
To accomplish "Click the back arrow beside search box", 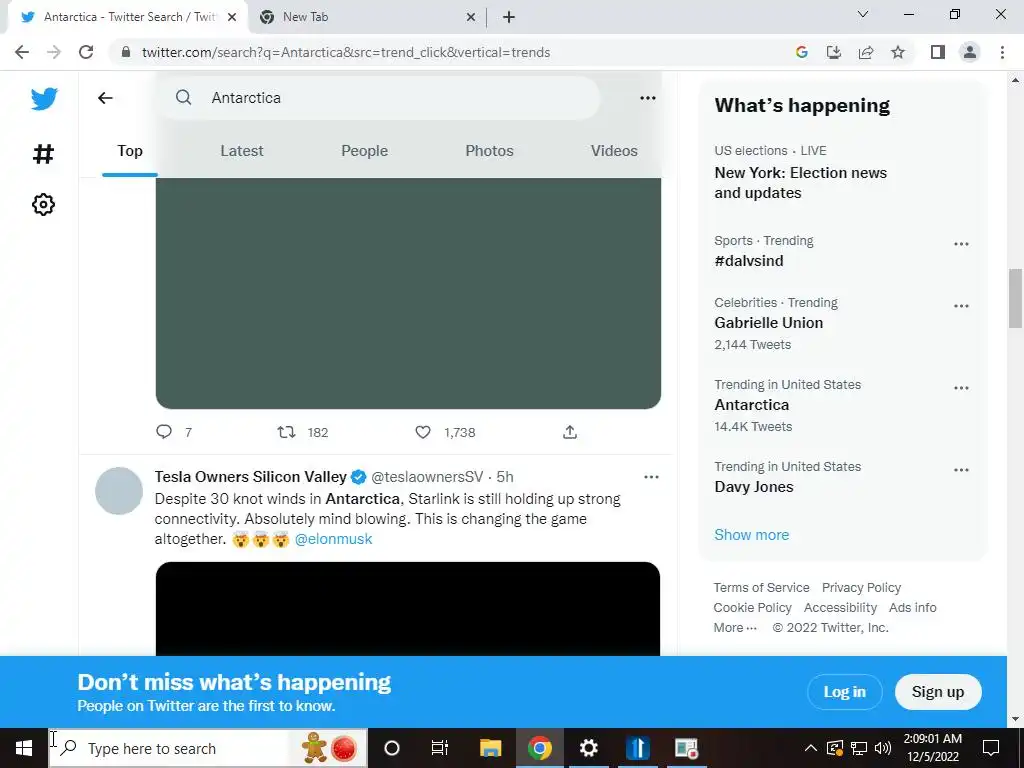I will point(105,98).
